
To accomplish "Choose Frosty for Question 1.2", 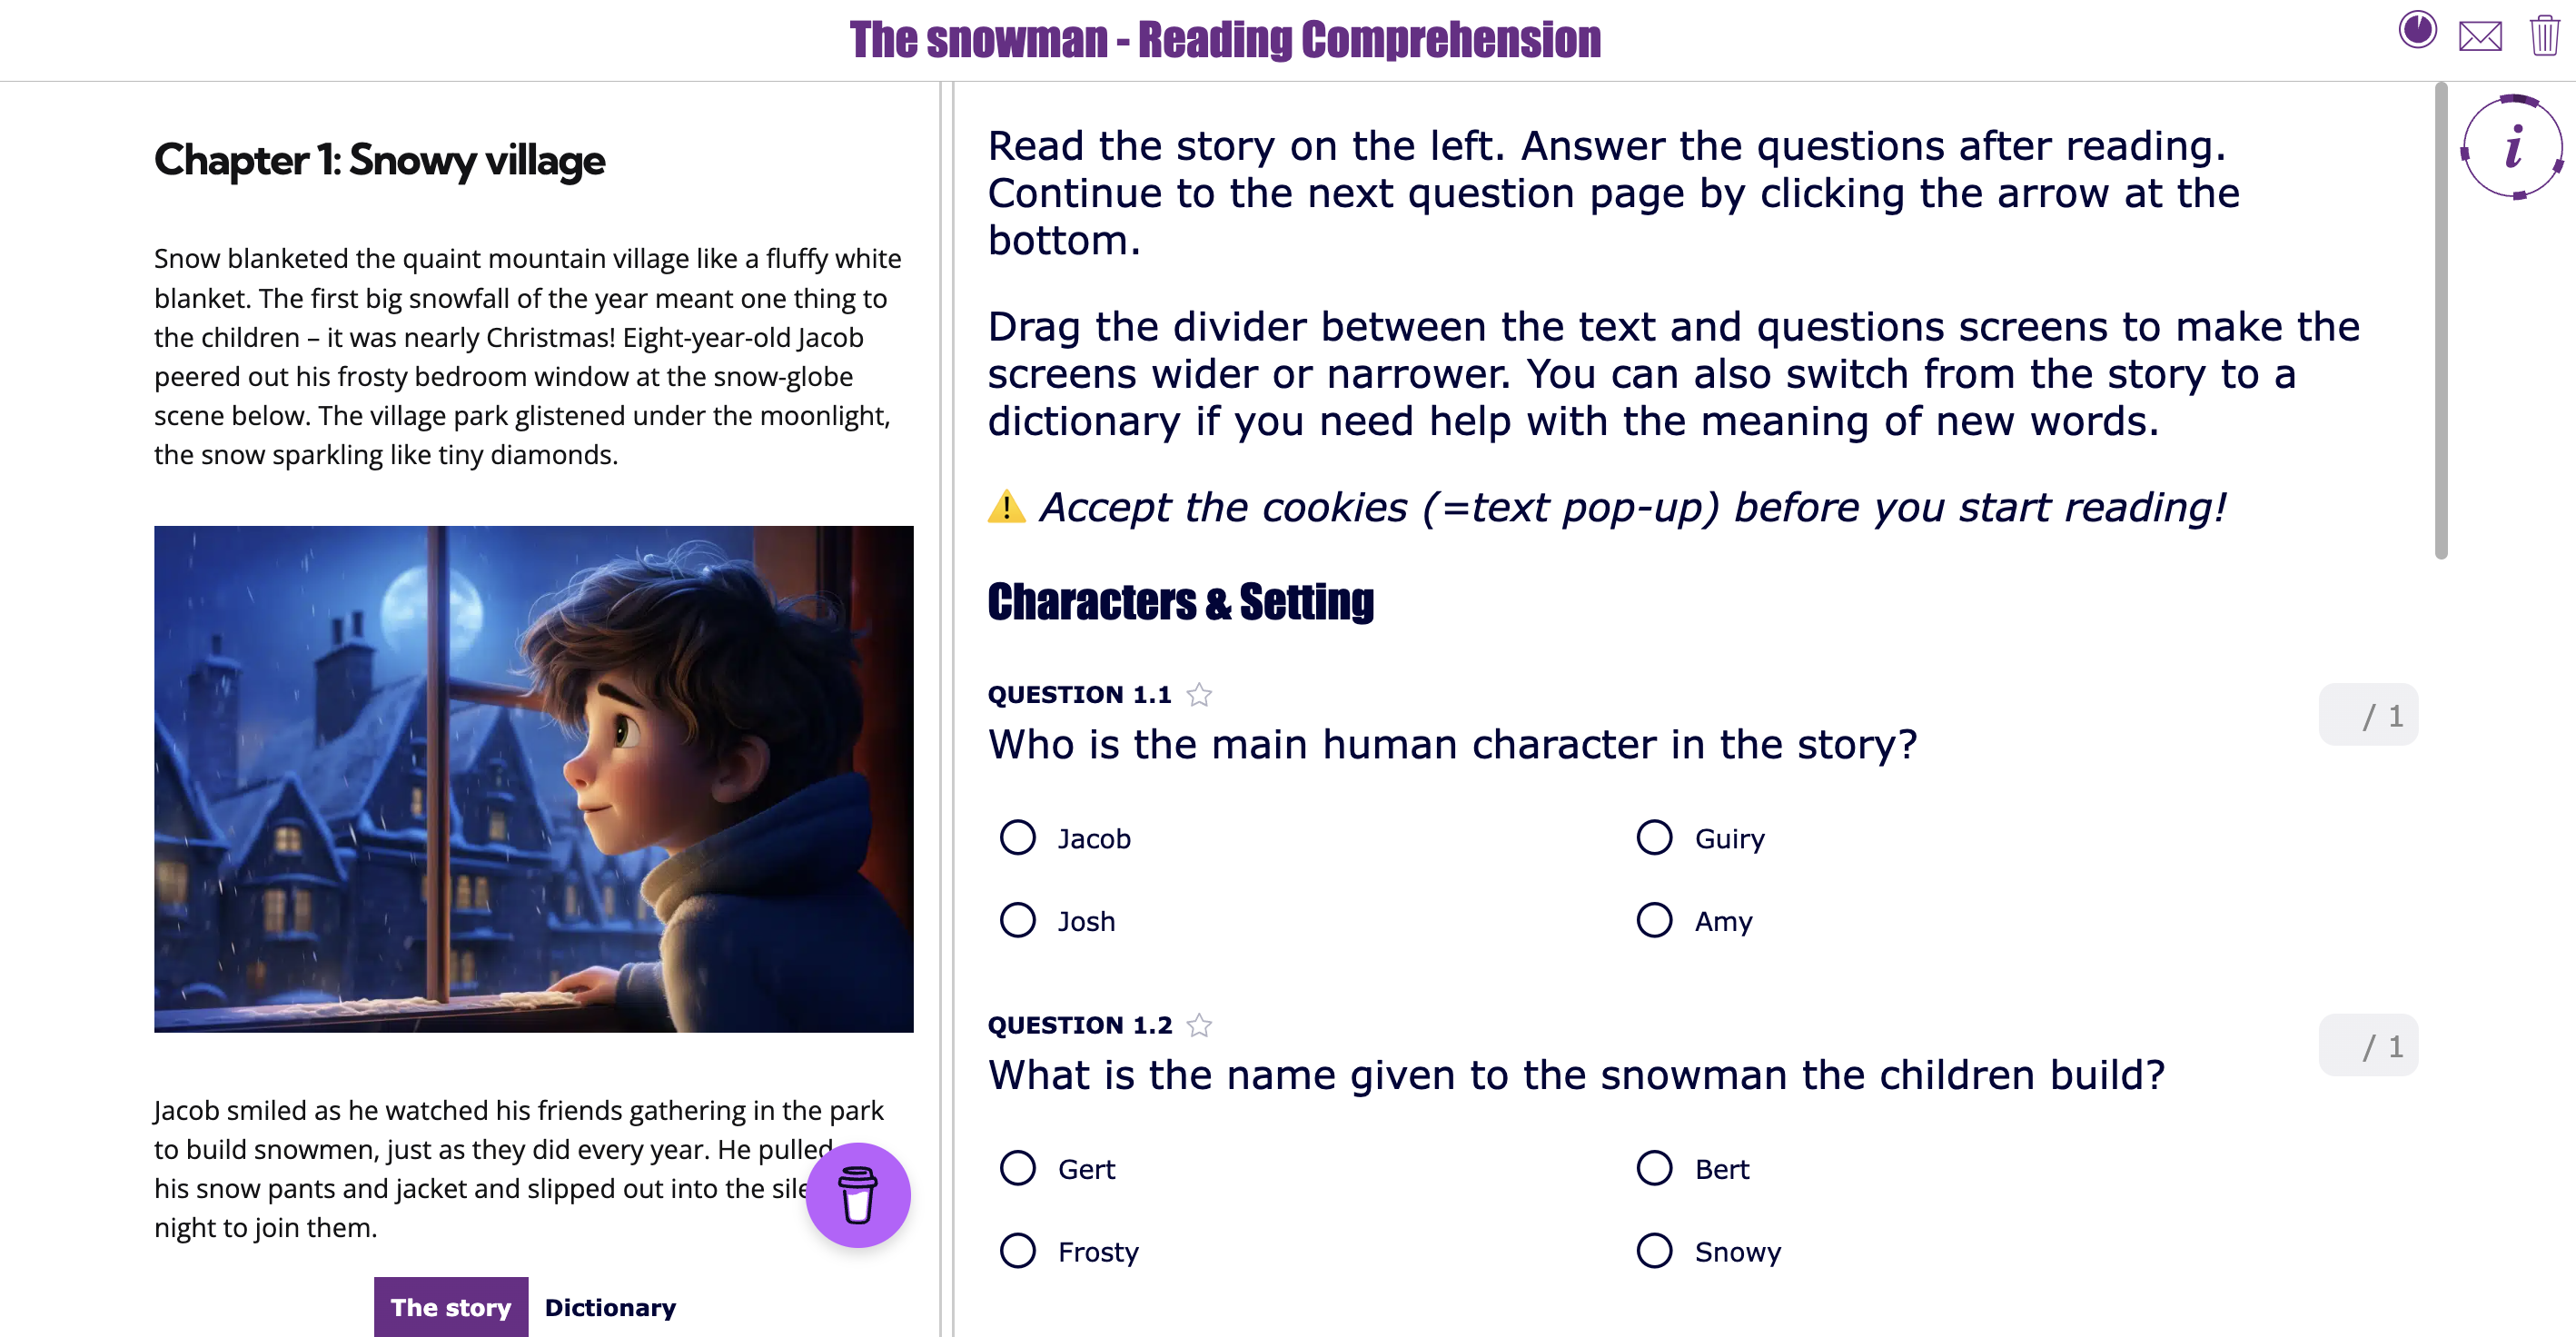I will (1017, 1250).
